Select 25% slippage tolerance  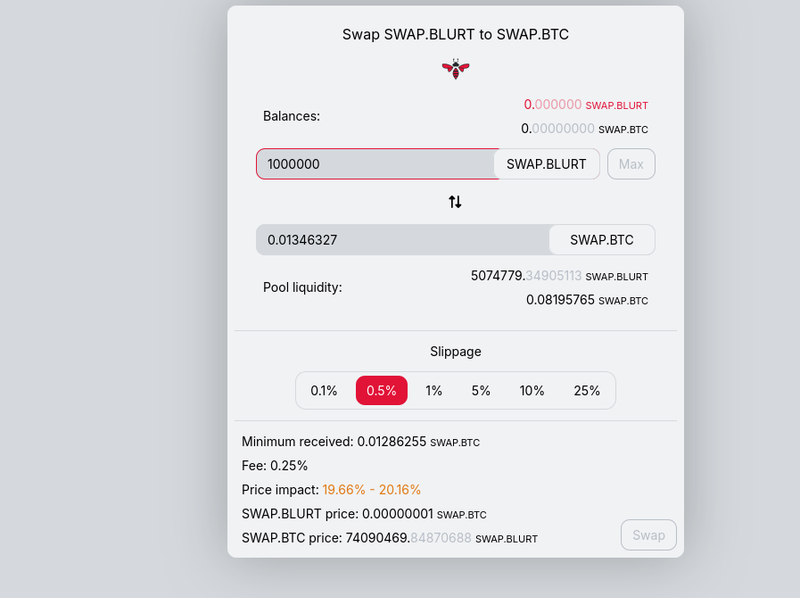(x=587, y=391)
